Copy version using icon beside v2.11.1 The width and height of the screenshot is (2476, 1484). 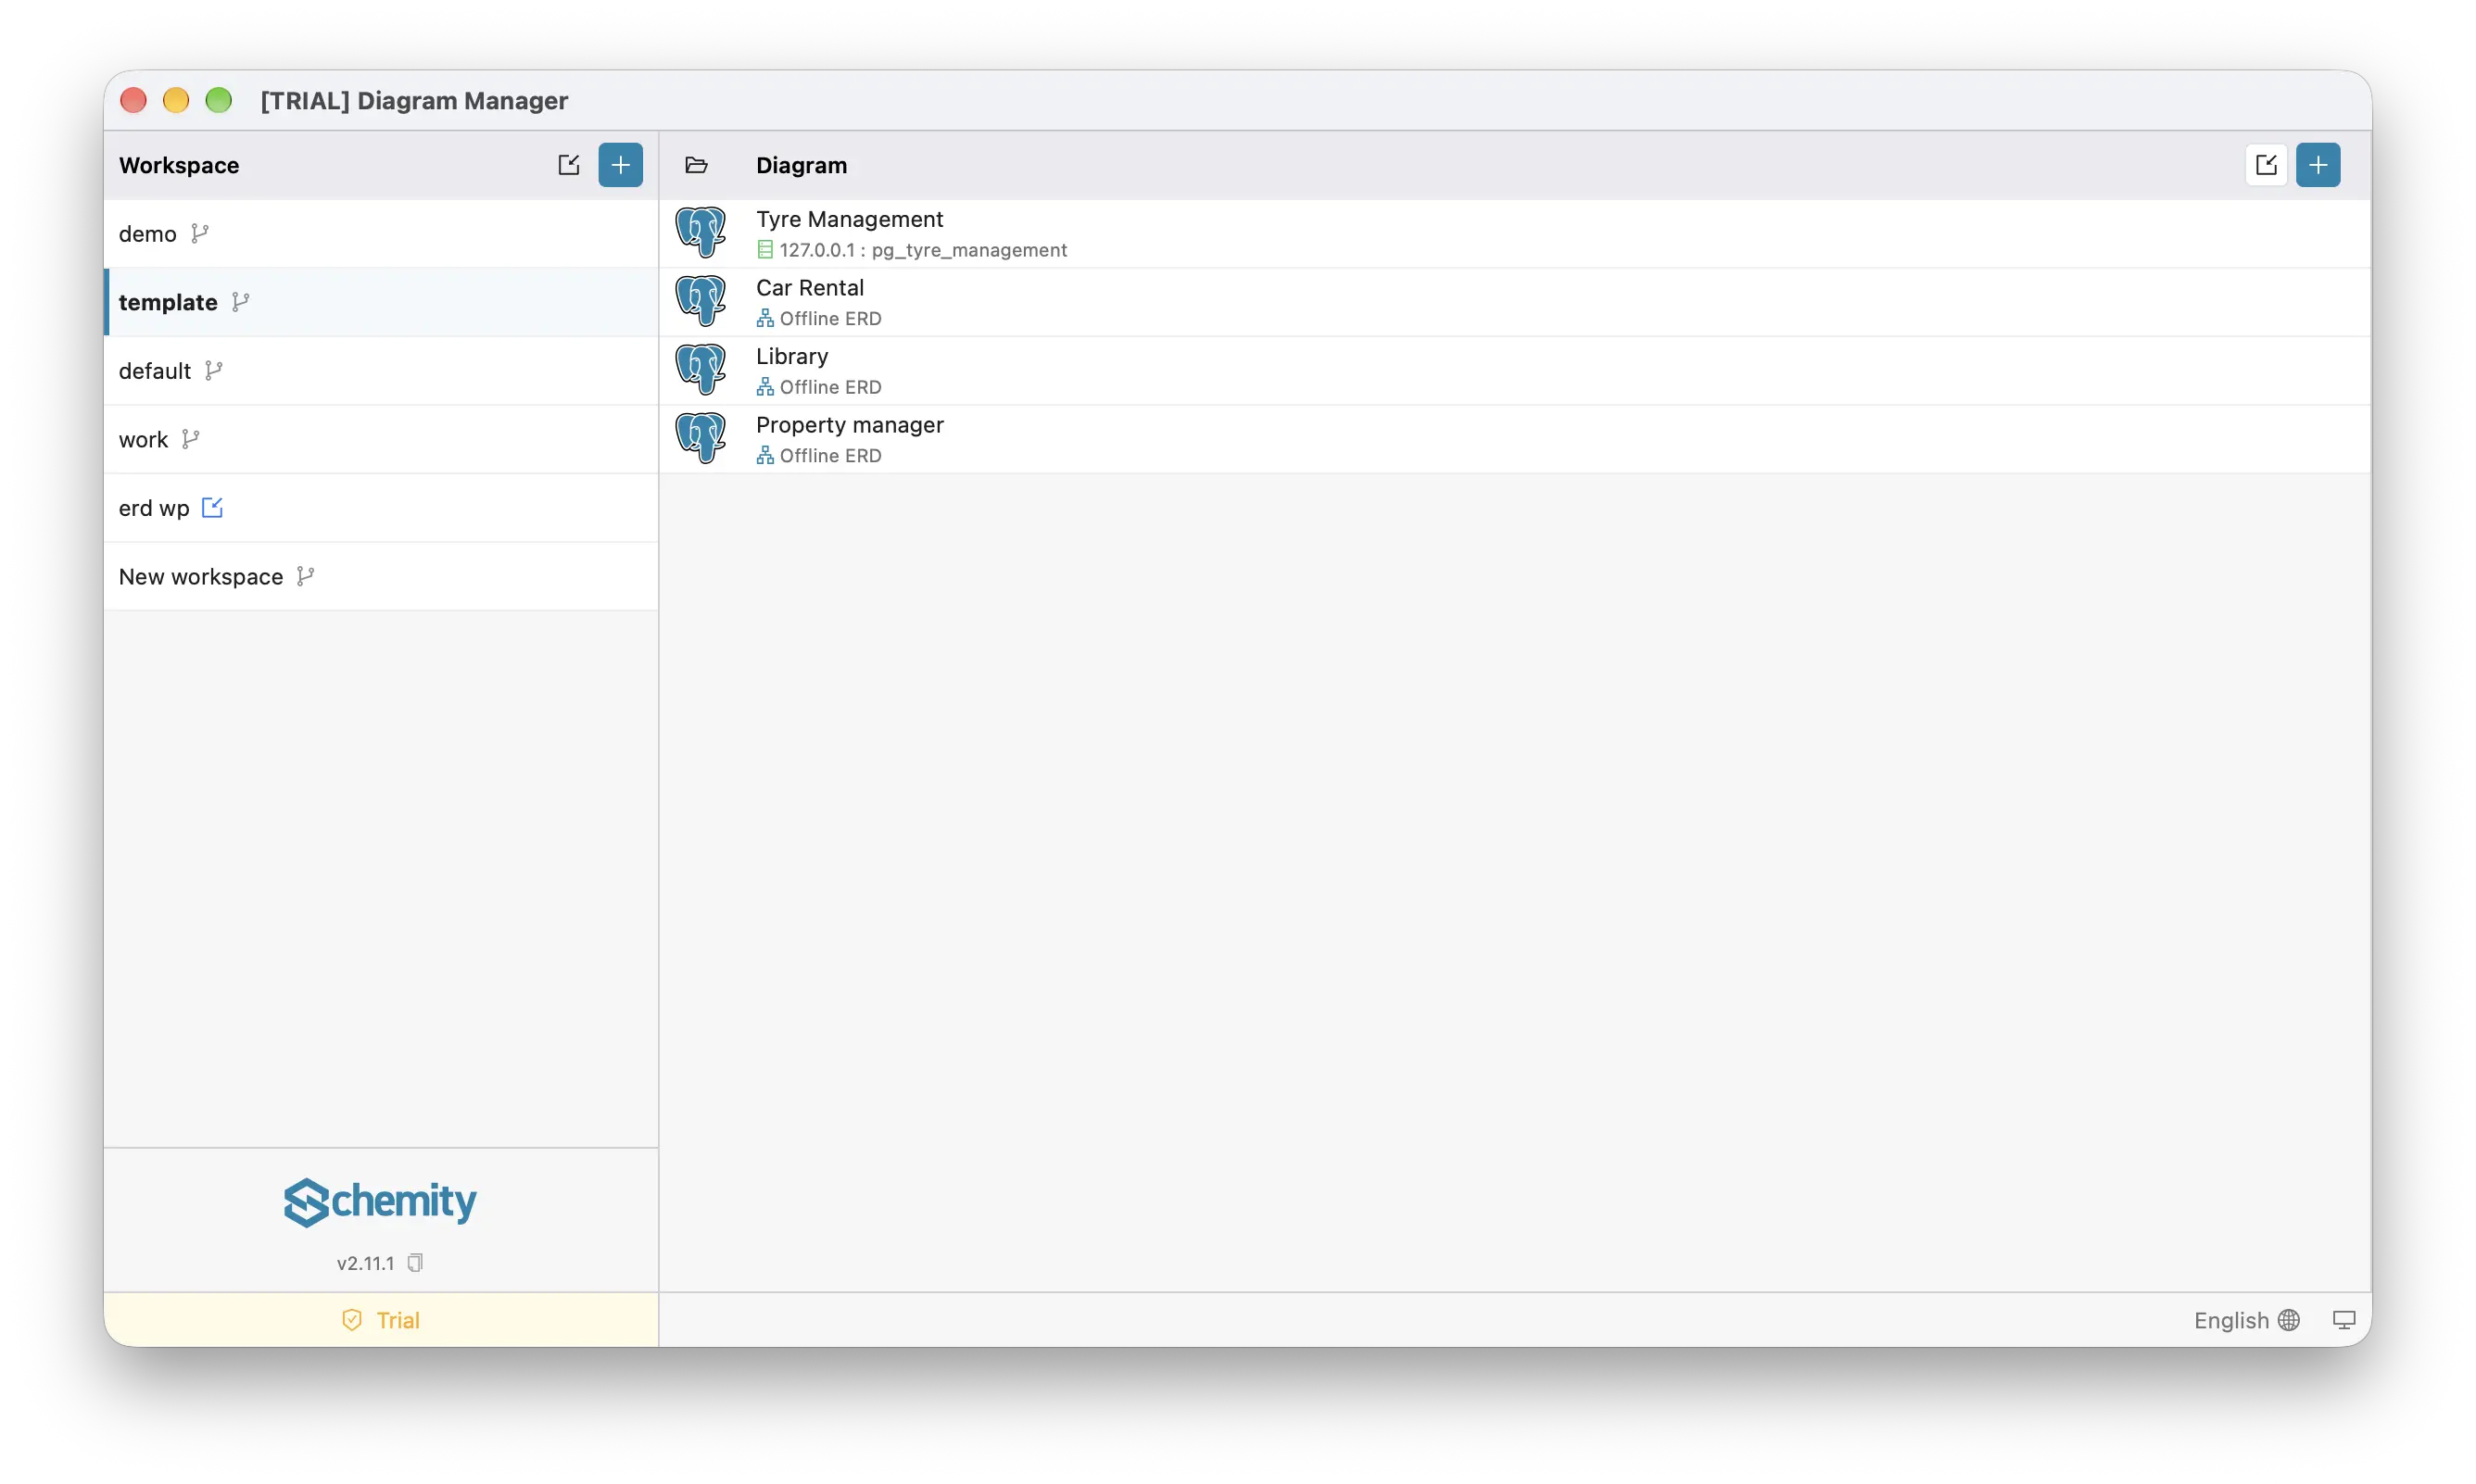click(x=415, y=1262)
